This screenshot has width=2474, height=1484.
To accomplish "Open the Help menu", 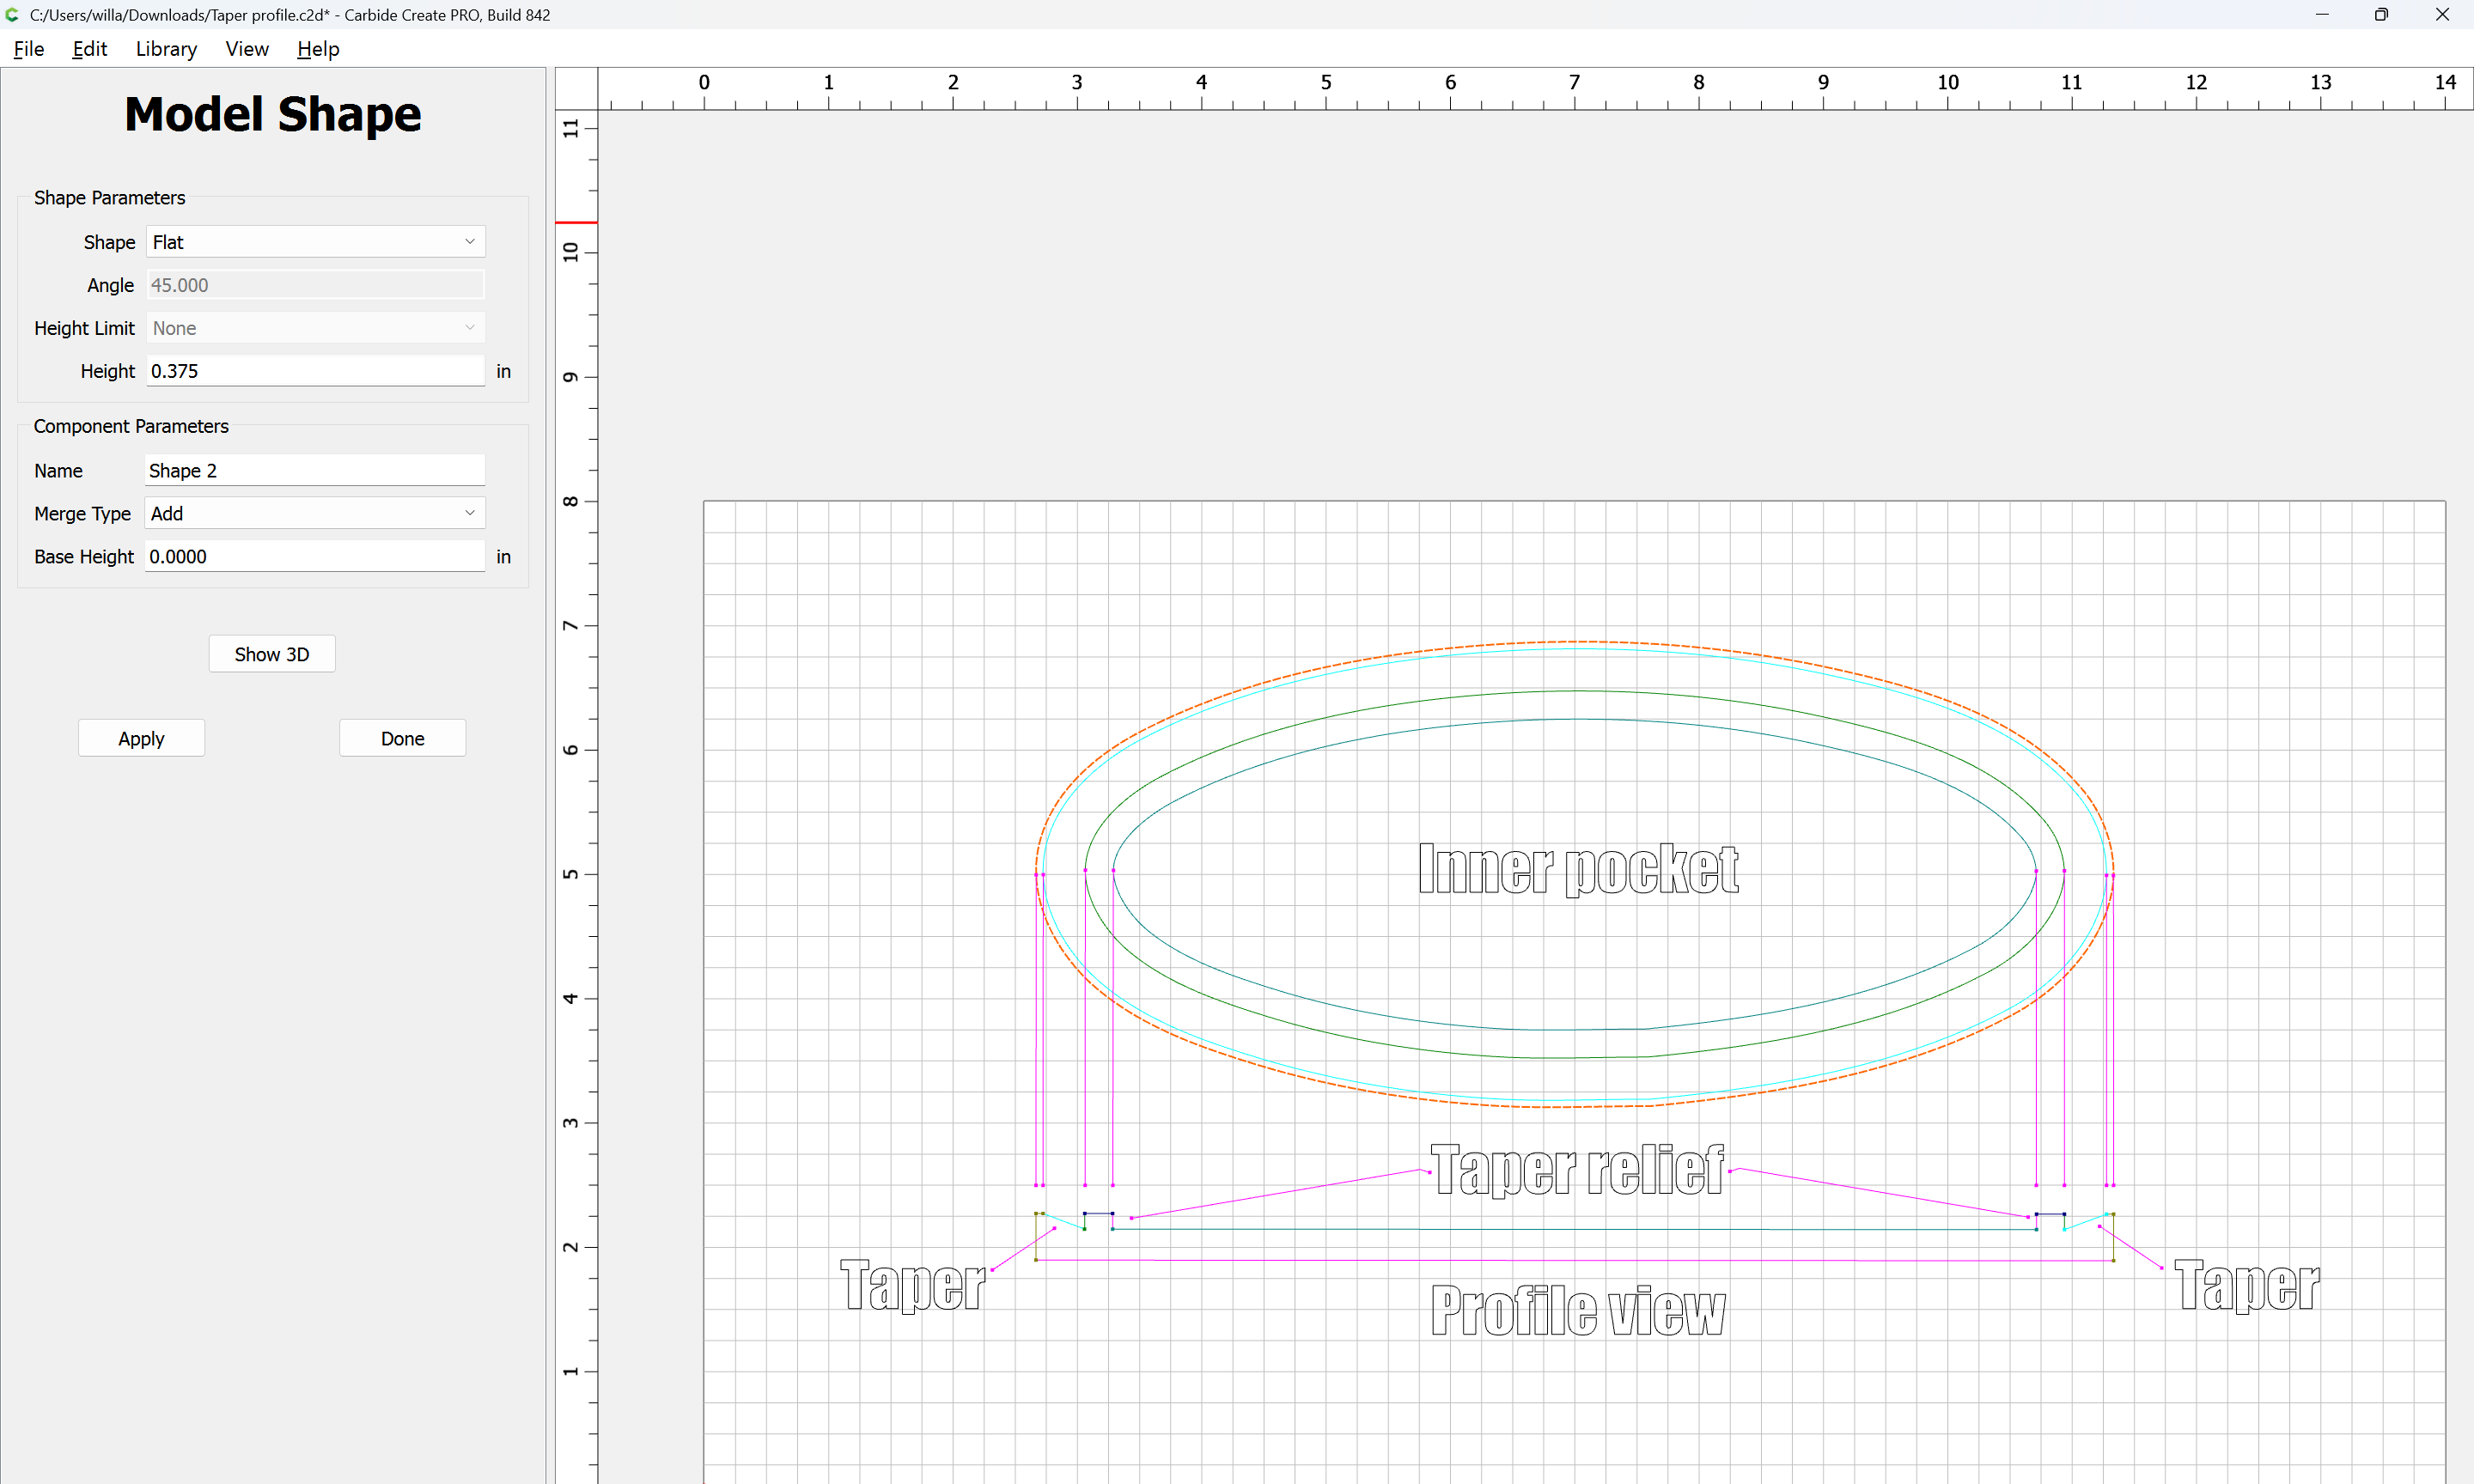I will click(x=318, y=49).
